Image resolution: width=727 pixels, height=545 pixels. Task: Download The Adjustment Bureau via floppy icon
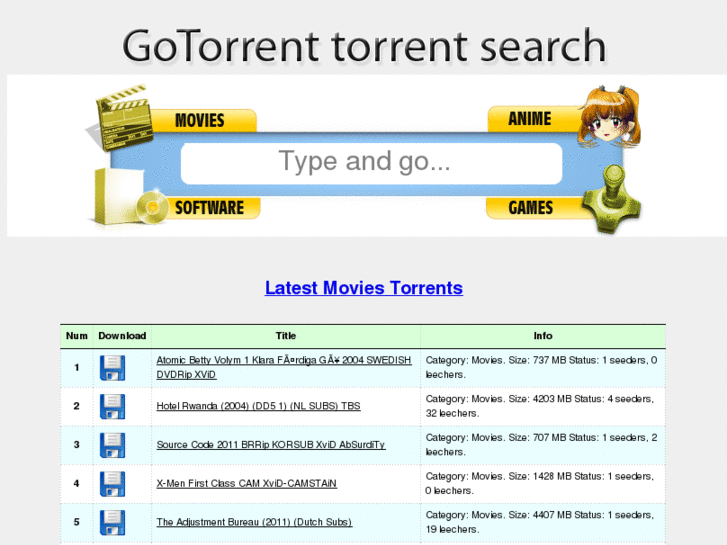pyautogui.click(x=112, y=522)
